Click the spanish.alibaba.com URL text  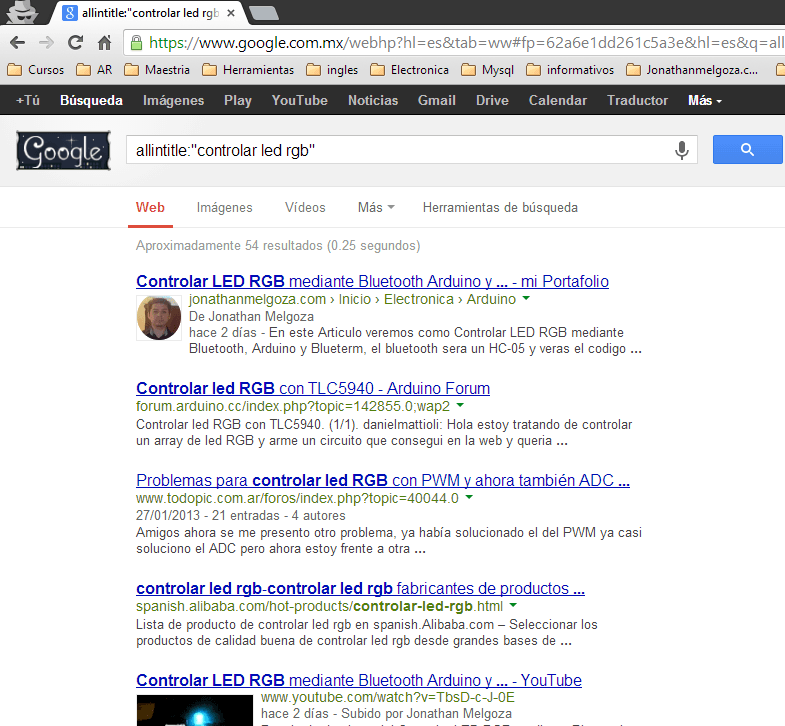coord(319,606)
